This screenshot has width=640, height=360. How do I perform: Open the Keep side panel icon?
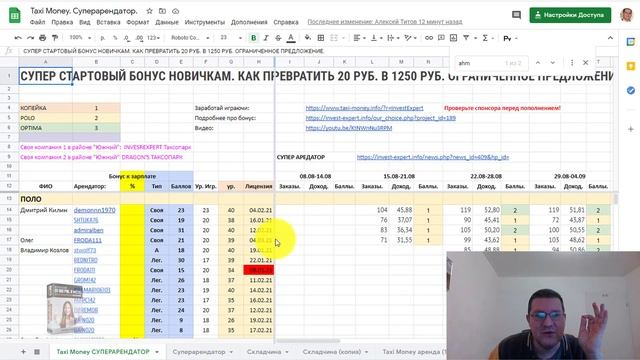click(x=631, y=66)
